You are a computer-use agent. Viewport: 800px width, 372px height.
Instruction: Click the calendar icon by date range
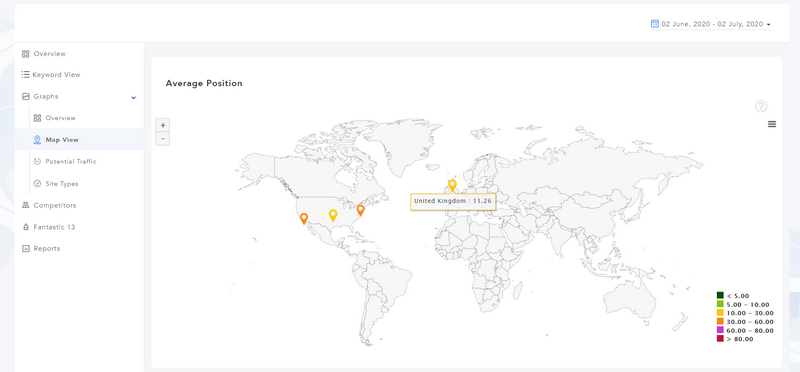[x=655, y=23]
